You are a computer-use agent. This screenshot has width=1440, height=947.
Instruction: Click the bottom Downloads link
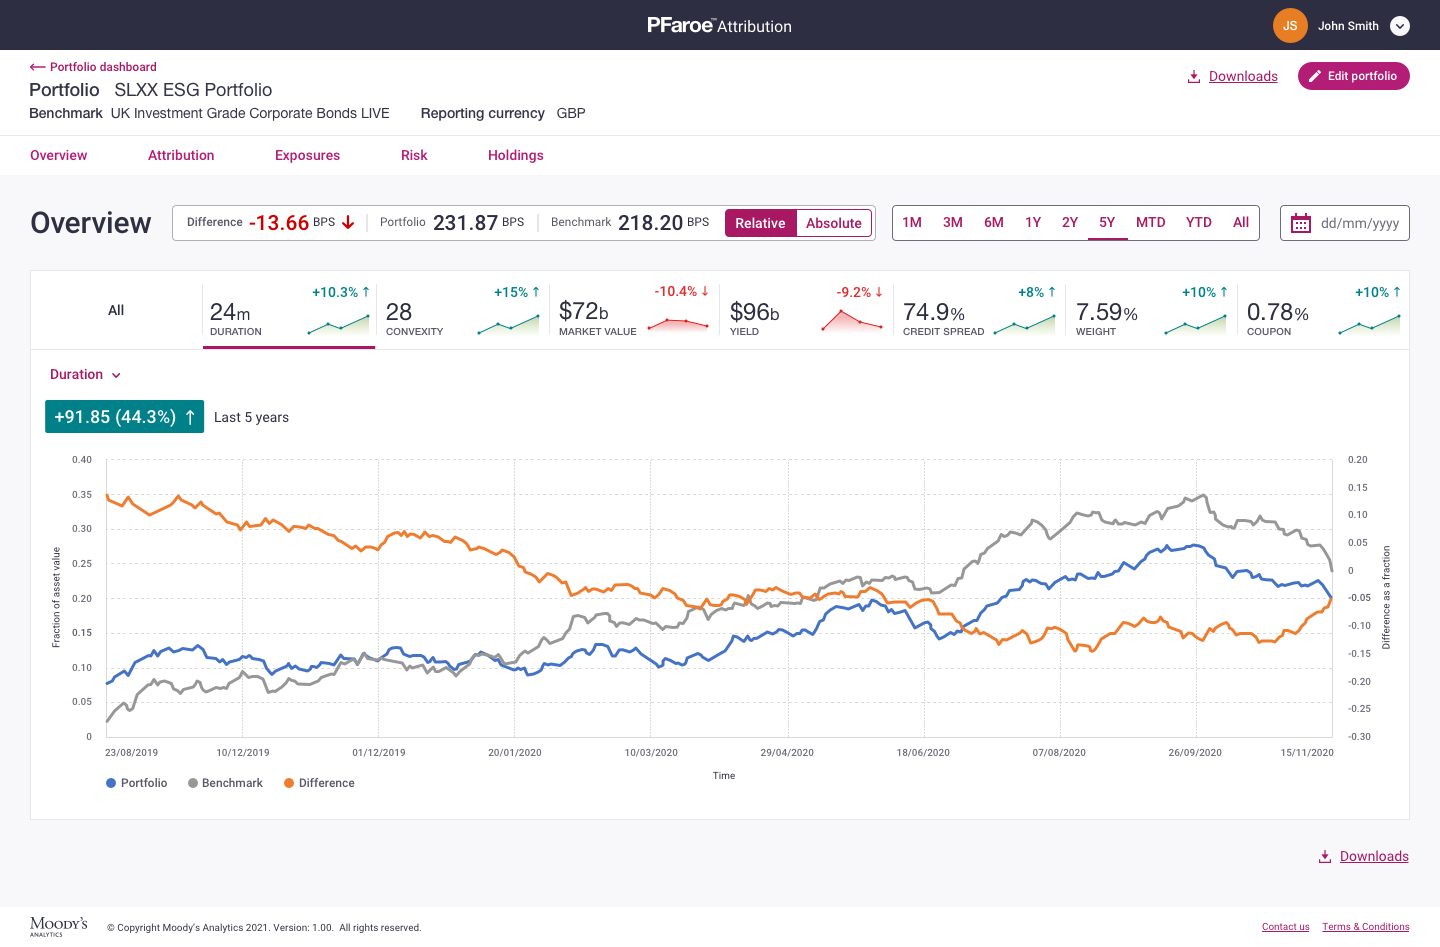pos(1374,856)
